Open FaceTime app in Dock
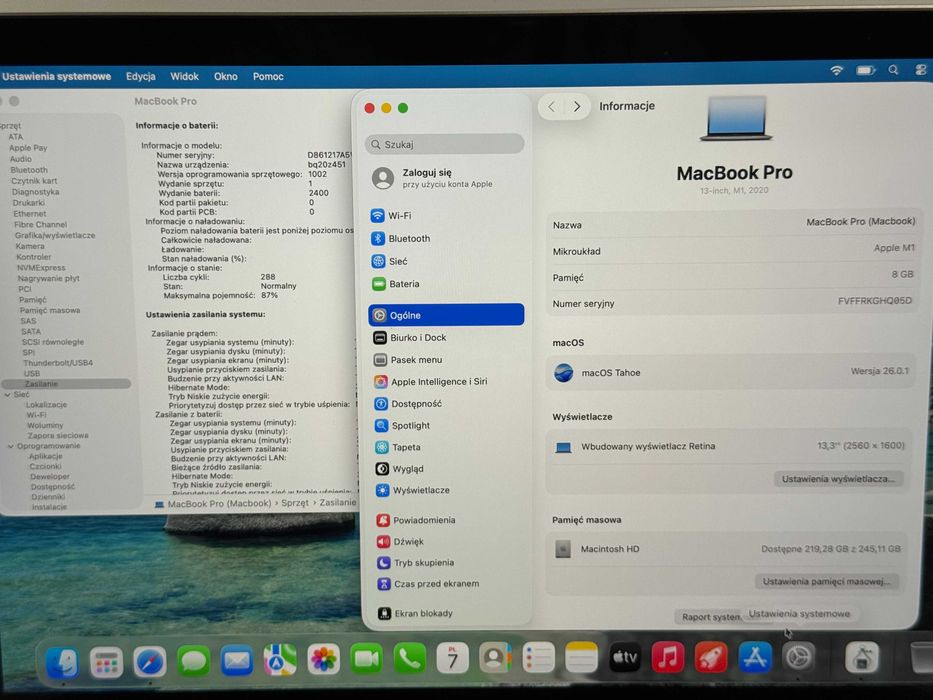This screenshot has height=700, width=933. point(367,659)
